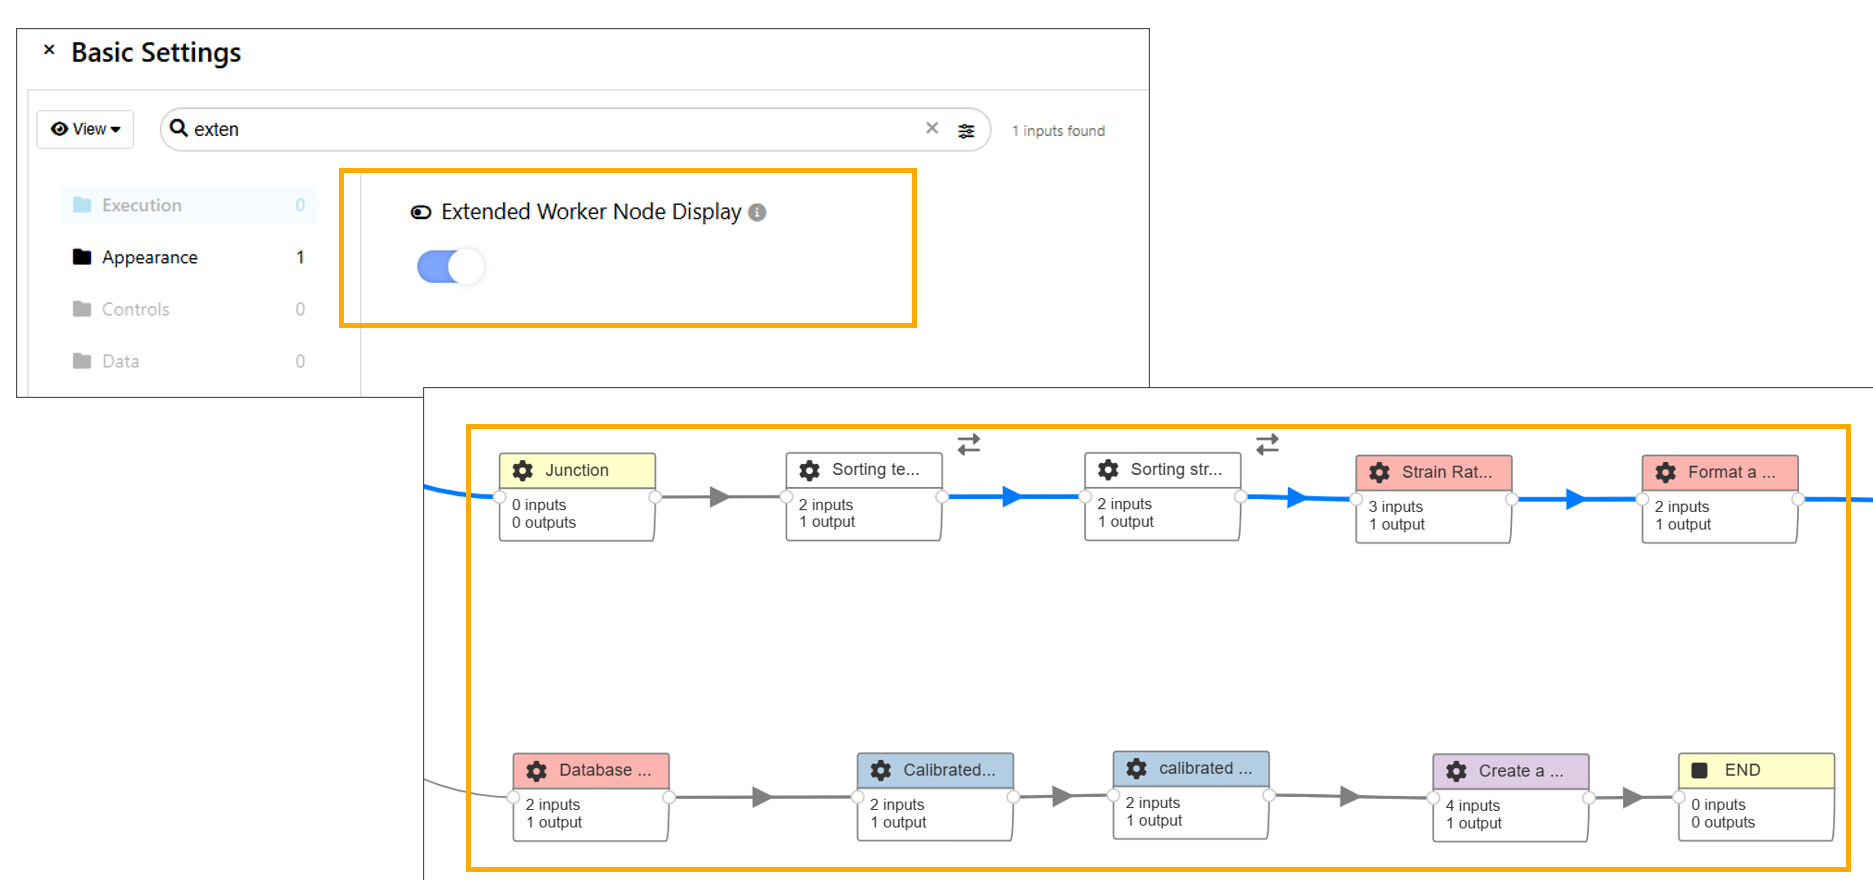Select the Format a ... worker node

coord(1719,473)
